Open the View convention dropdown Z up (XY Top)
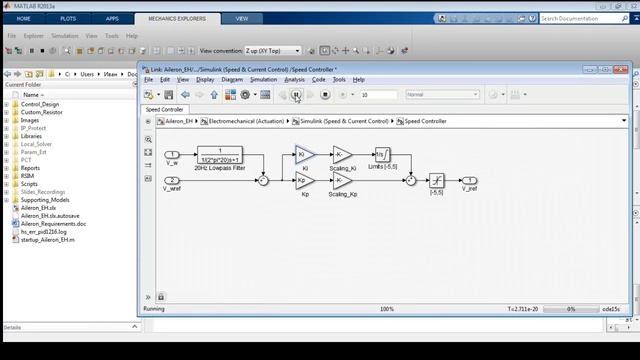The width and height of the screenshot is (640, 360). point(273,51)
